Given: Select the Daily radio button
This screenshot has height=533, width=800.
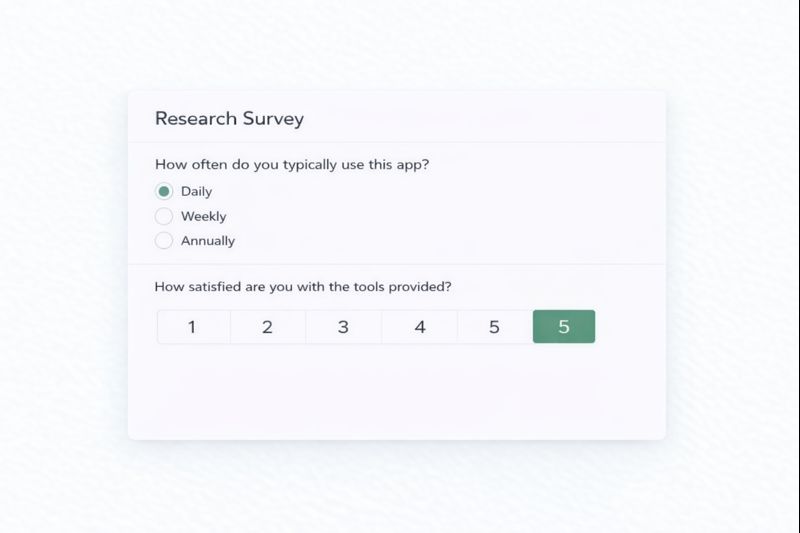Looking at the screenshot, I should (x=164, y=191).
